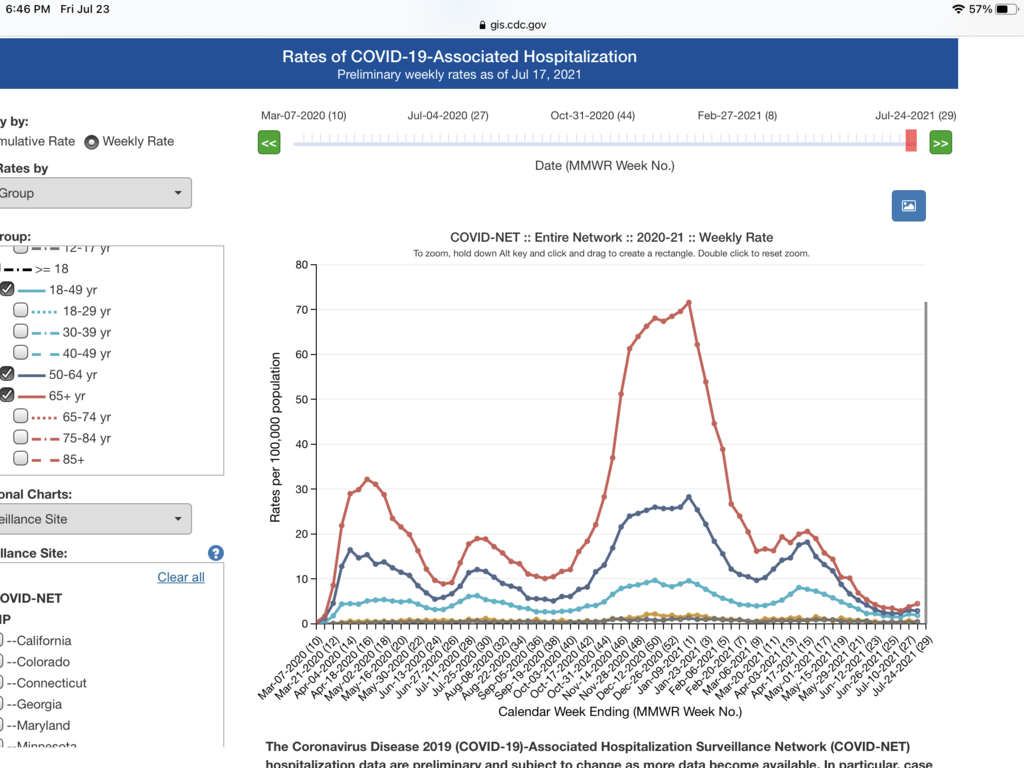Select the Georgia surveillance site

coord(5,704)
